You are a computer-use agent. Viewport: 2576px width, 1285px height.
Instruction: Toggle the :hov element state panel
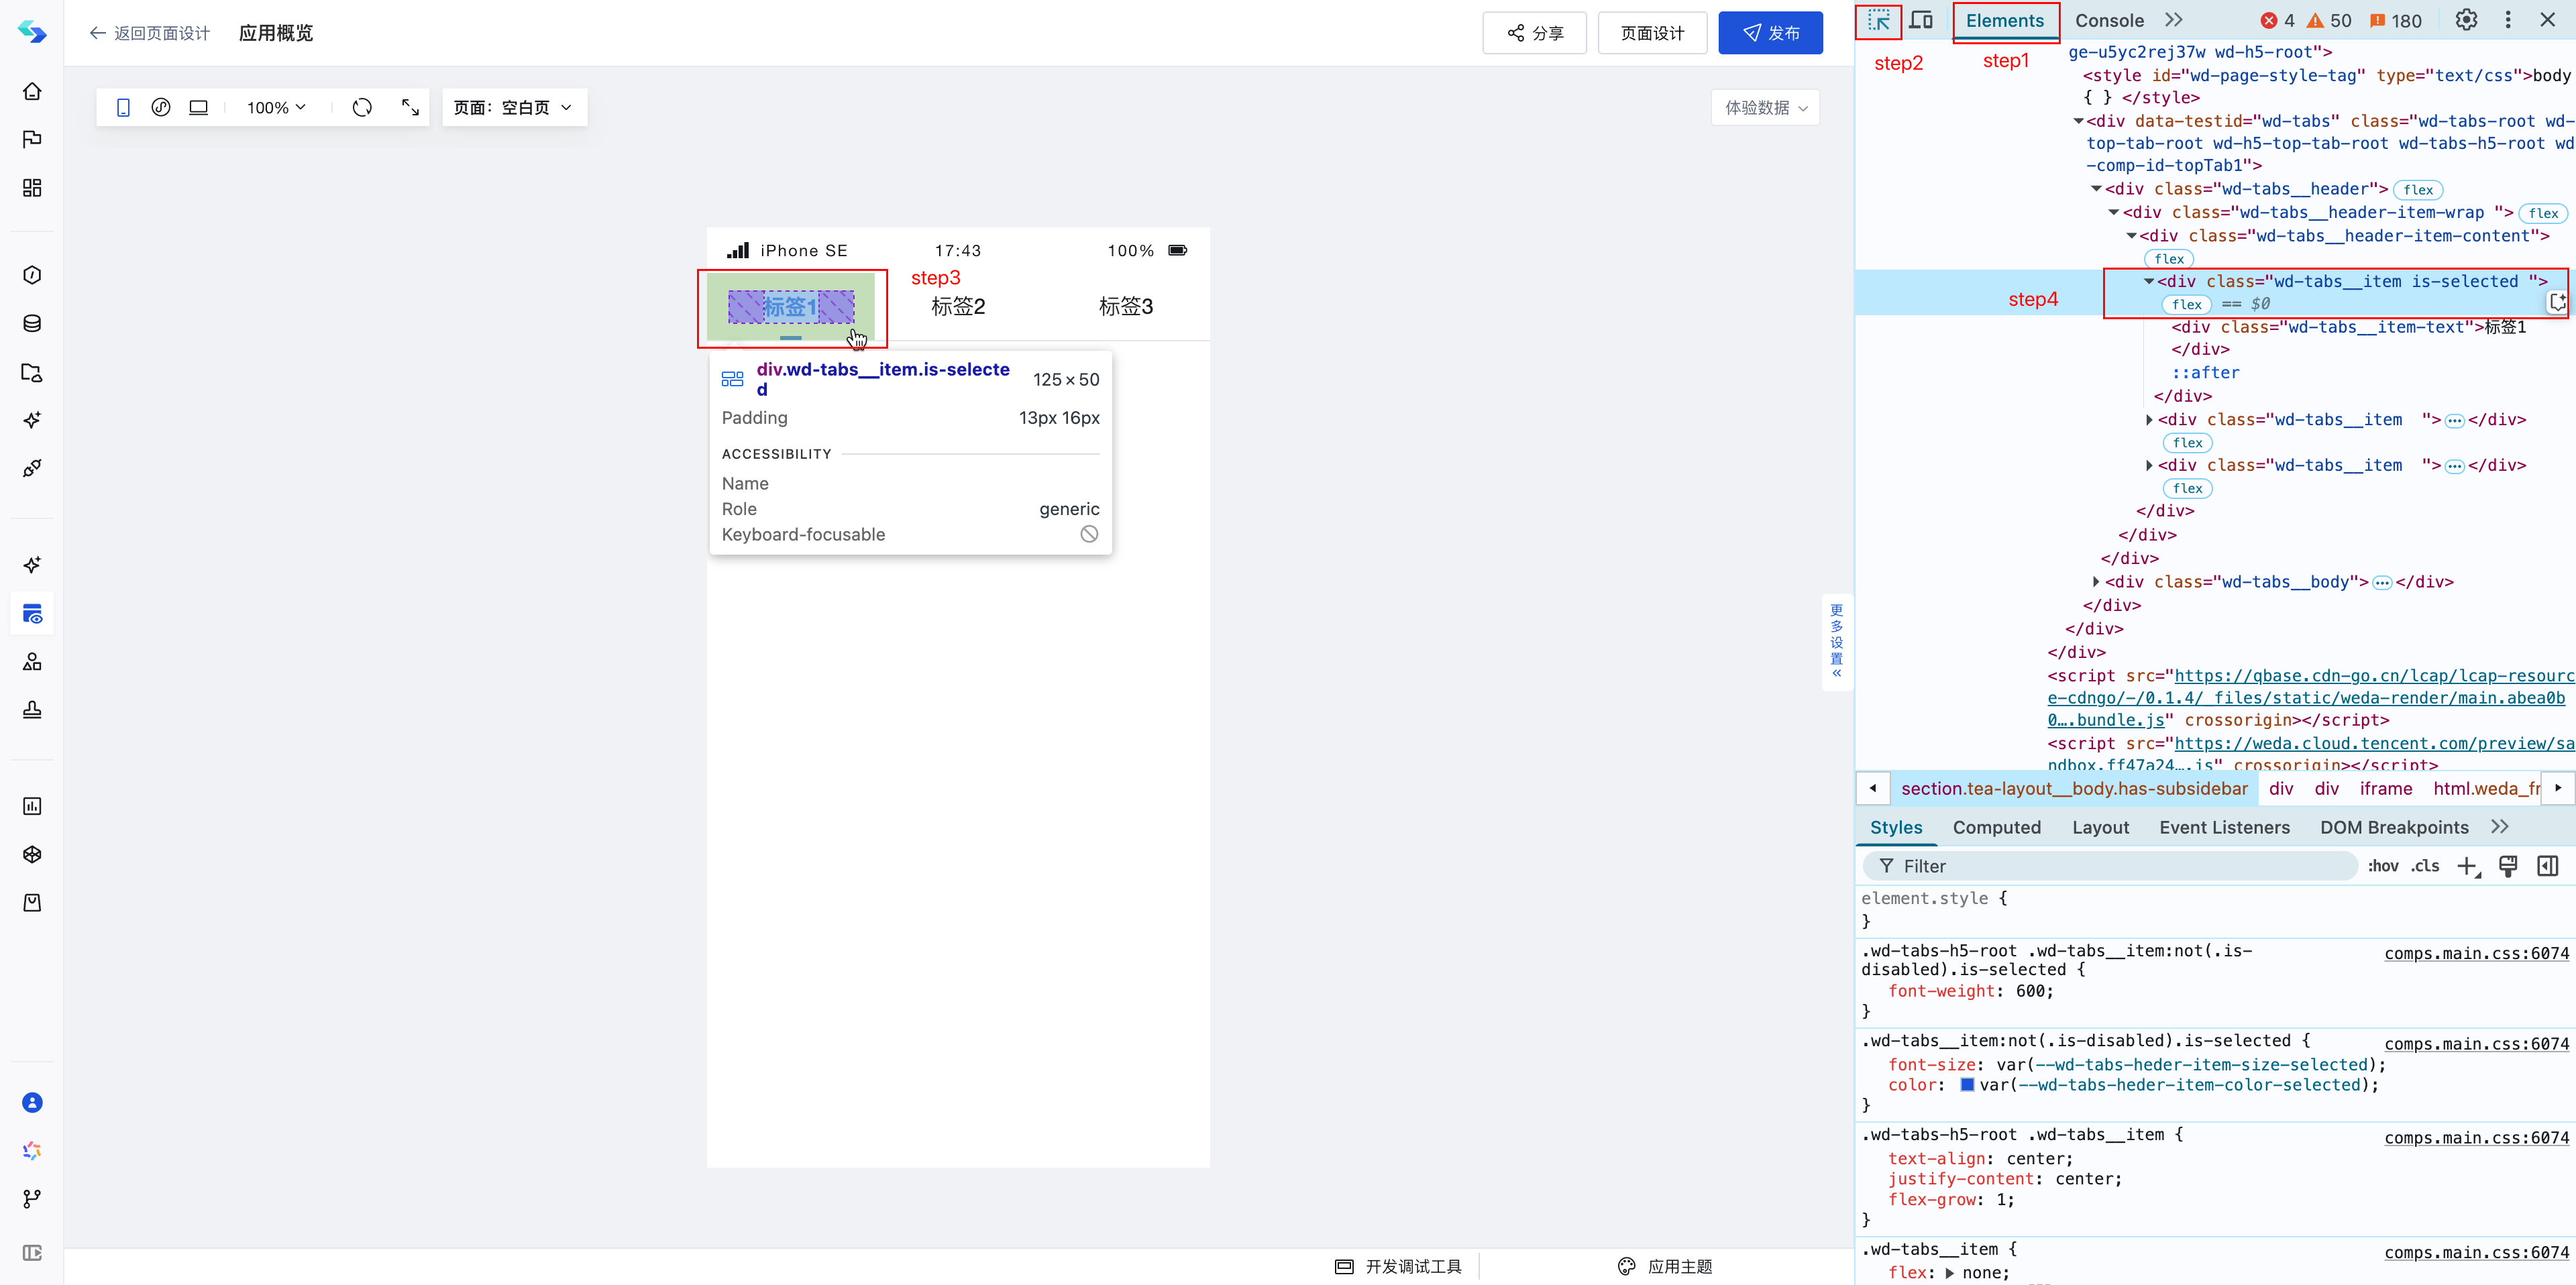(x=2383, y=866)
